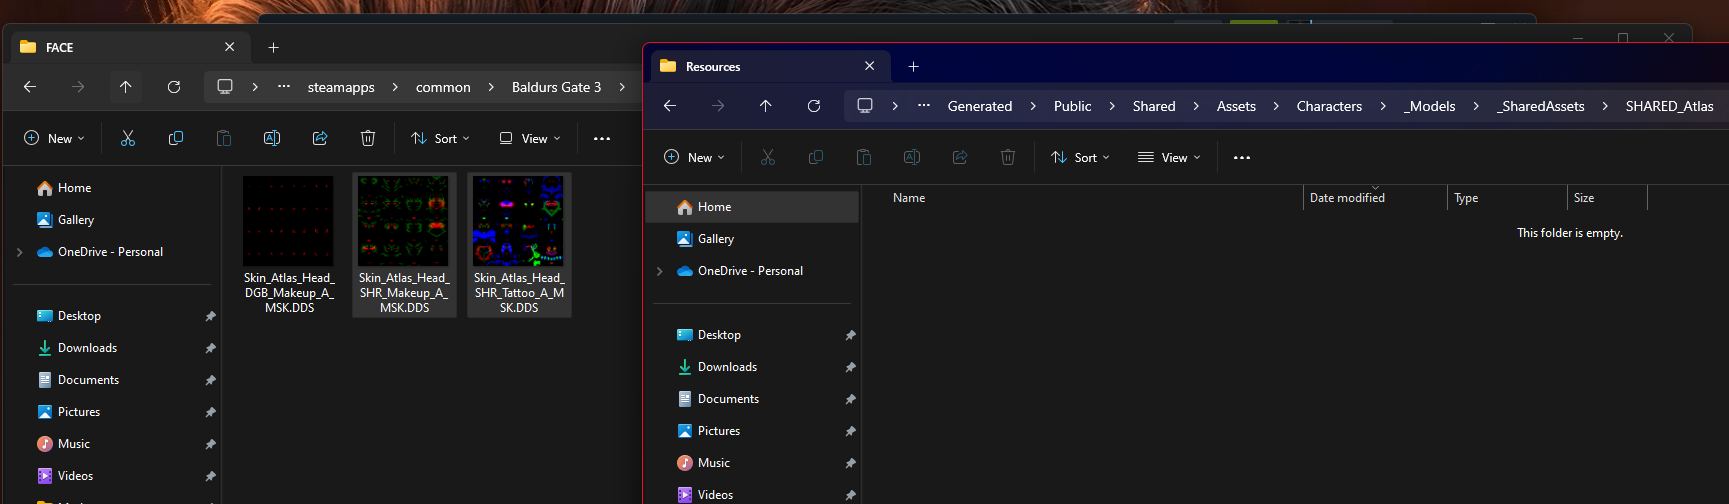This screenshot has width=1729, height=504.
Task: Click the Cut icon in FACE window toolbar
Action: point(128,138)
